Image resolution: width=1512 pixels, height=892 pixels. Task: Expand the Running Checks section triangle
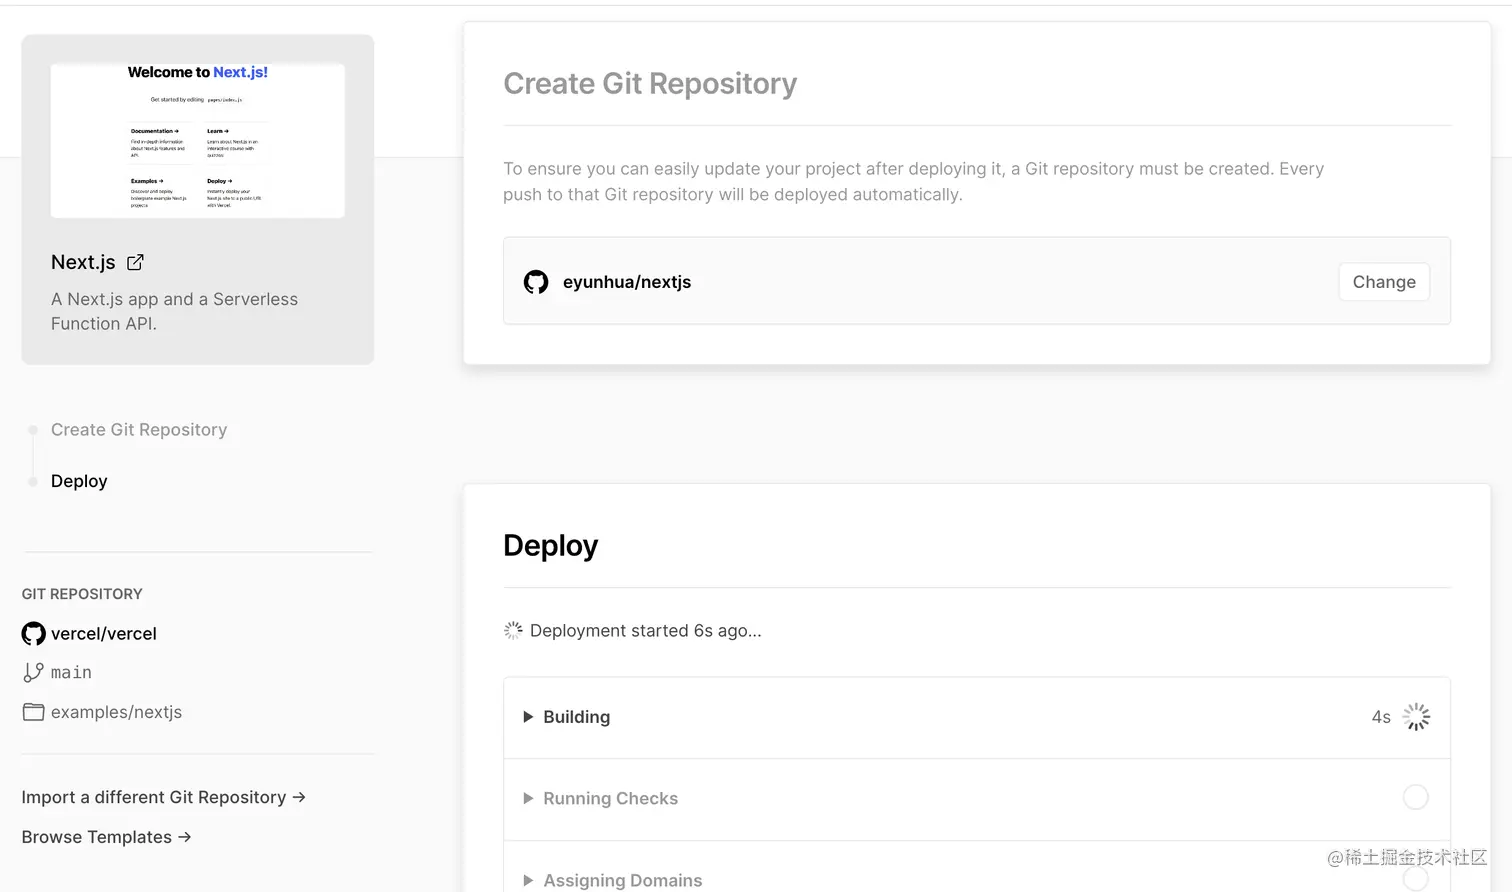coord(528,798)
